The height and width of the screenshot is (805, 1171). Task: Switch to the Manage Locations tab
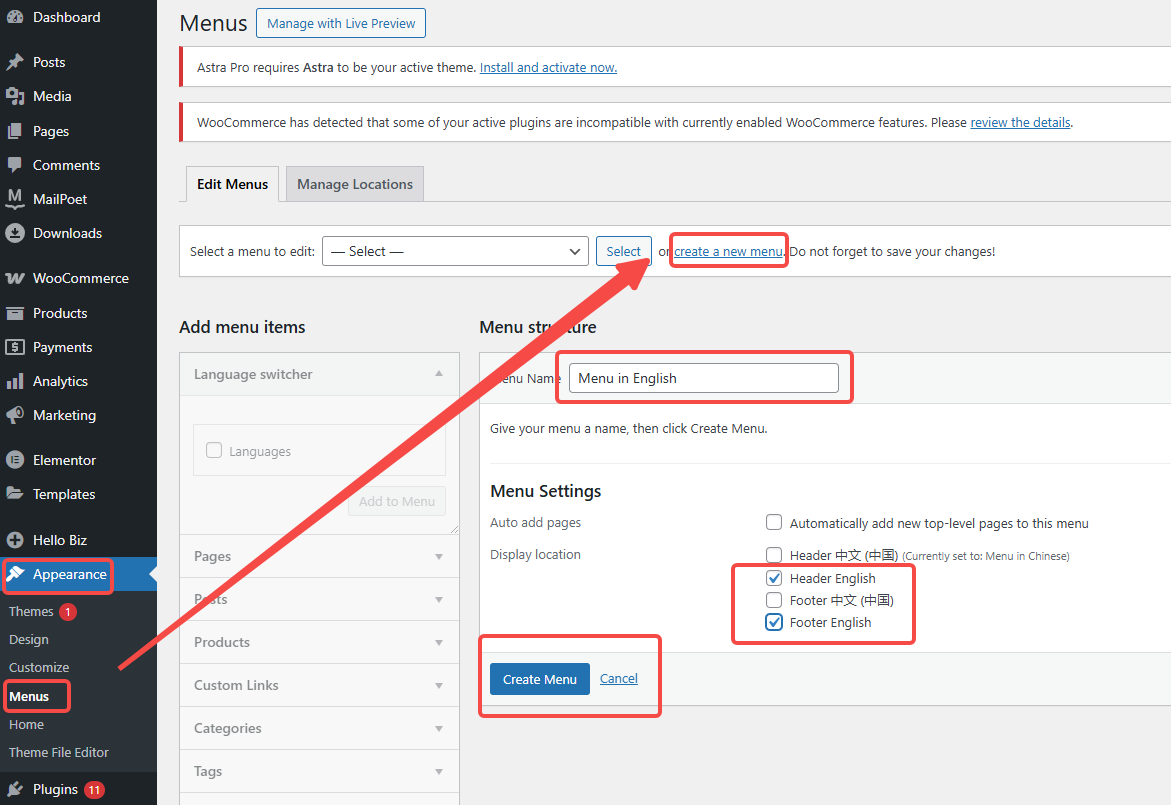[x=354, y=183]
